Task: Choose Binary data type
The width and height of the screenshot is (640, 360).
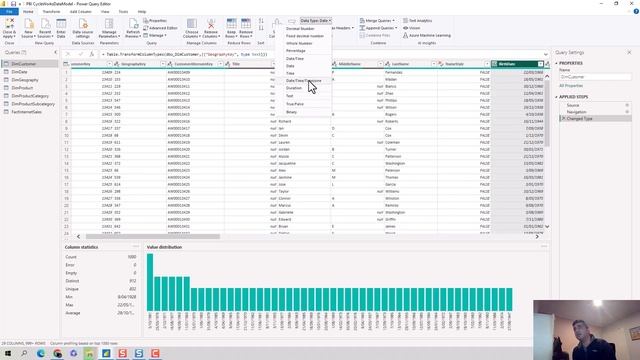Action: point(291,112)
